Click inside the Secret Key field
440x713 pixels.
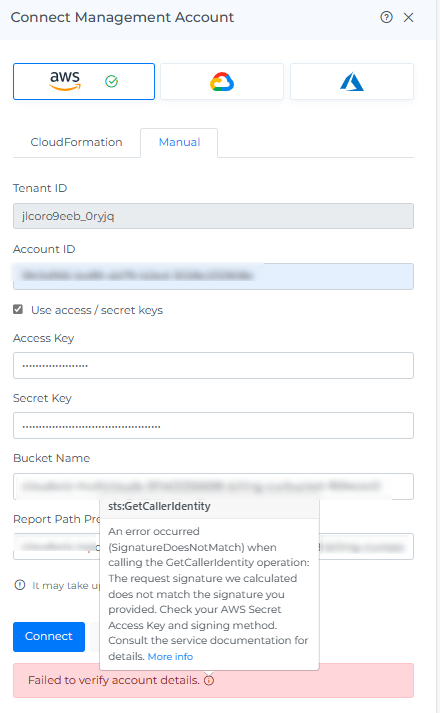pyautogui.click(x=213, y=426)
